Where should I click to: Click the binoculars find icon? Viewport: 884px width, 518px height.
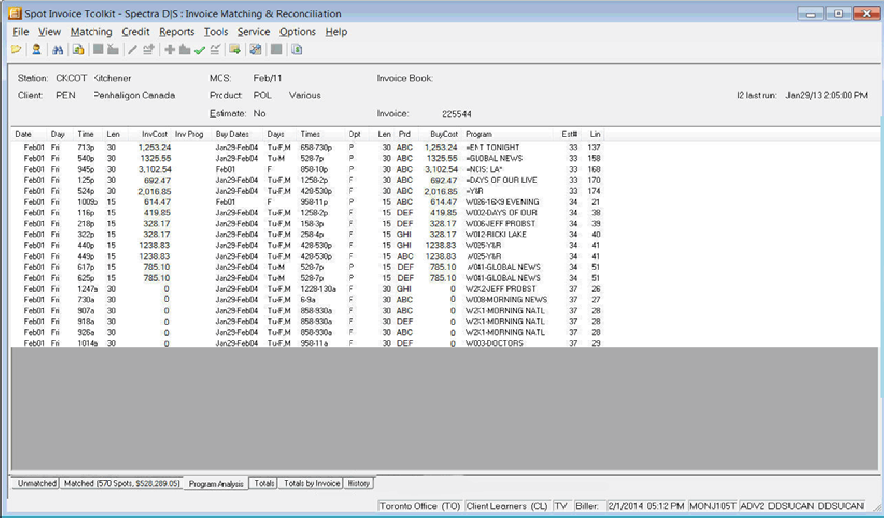pyautogui.click(x=58, y=50)
